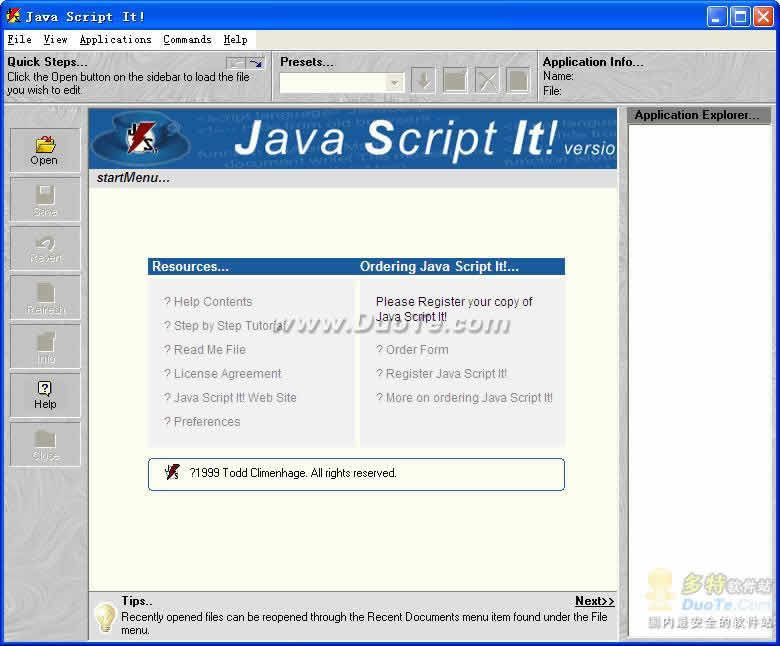Click the X delete preset button
780x646 pixels.
click(487, 81)
